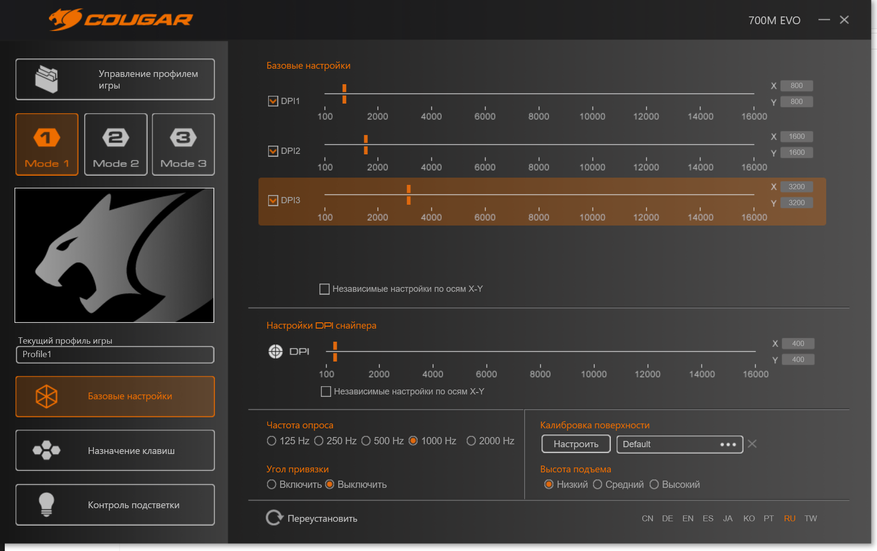
Task: Switch language to DE
Action: pos(667,519)
